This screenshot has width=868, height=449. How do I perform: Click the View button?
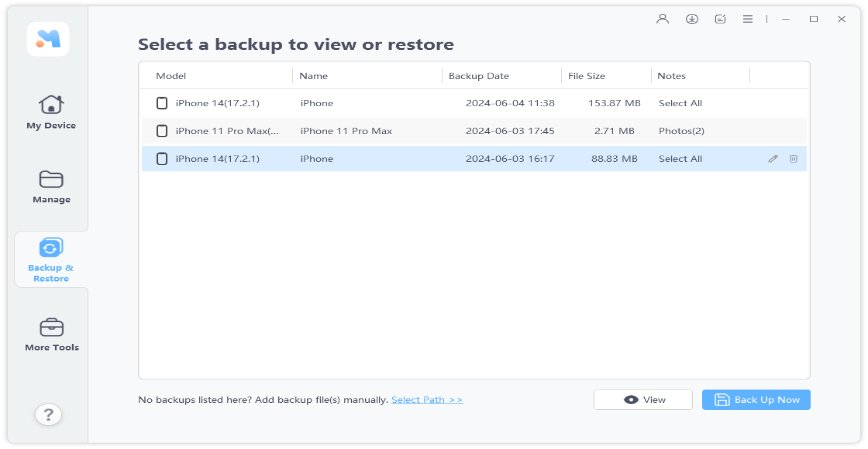point(643,400)
